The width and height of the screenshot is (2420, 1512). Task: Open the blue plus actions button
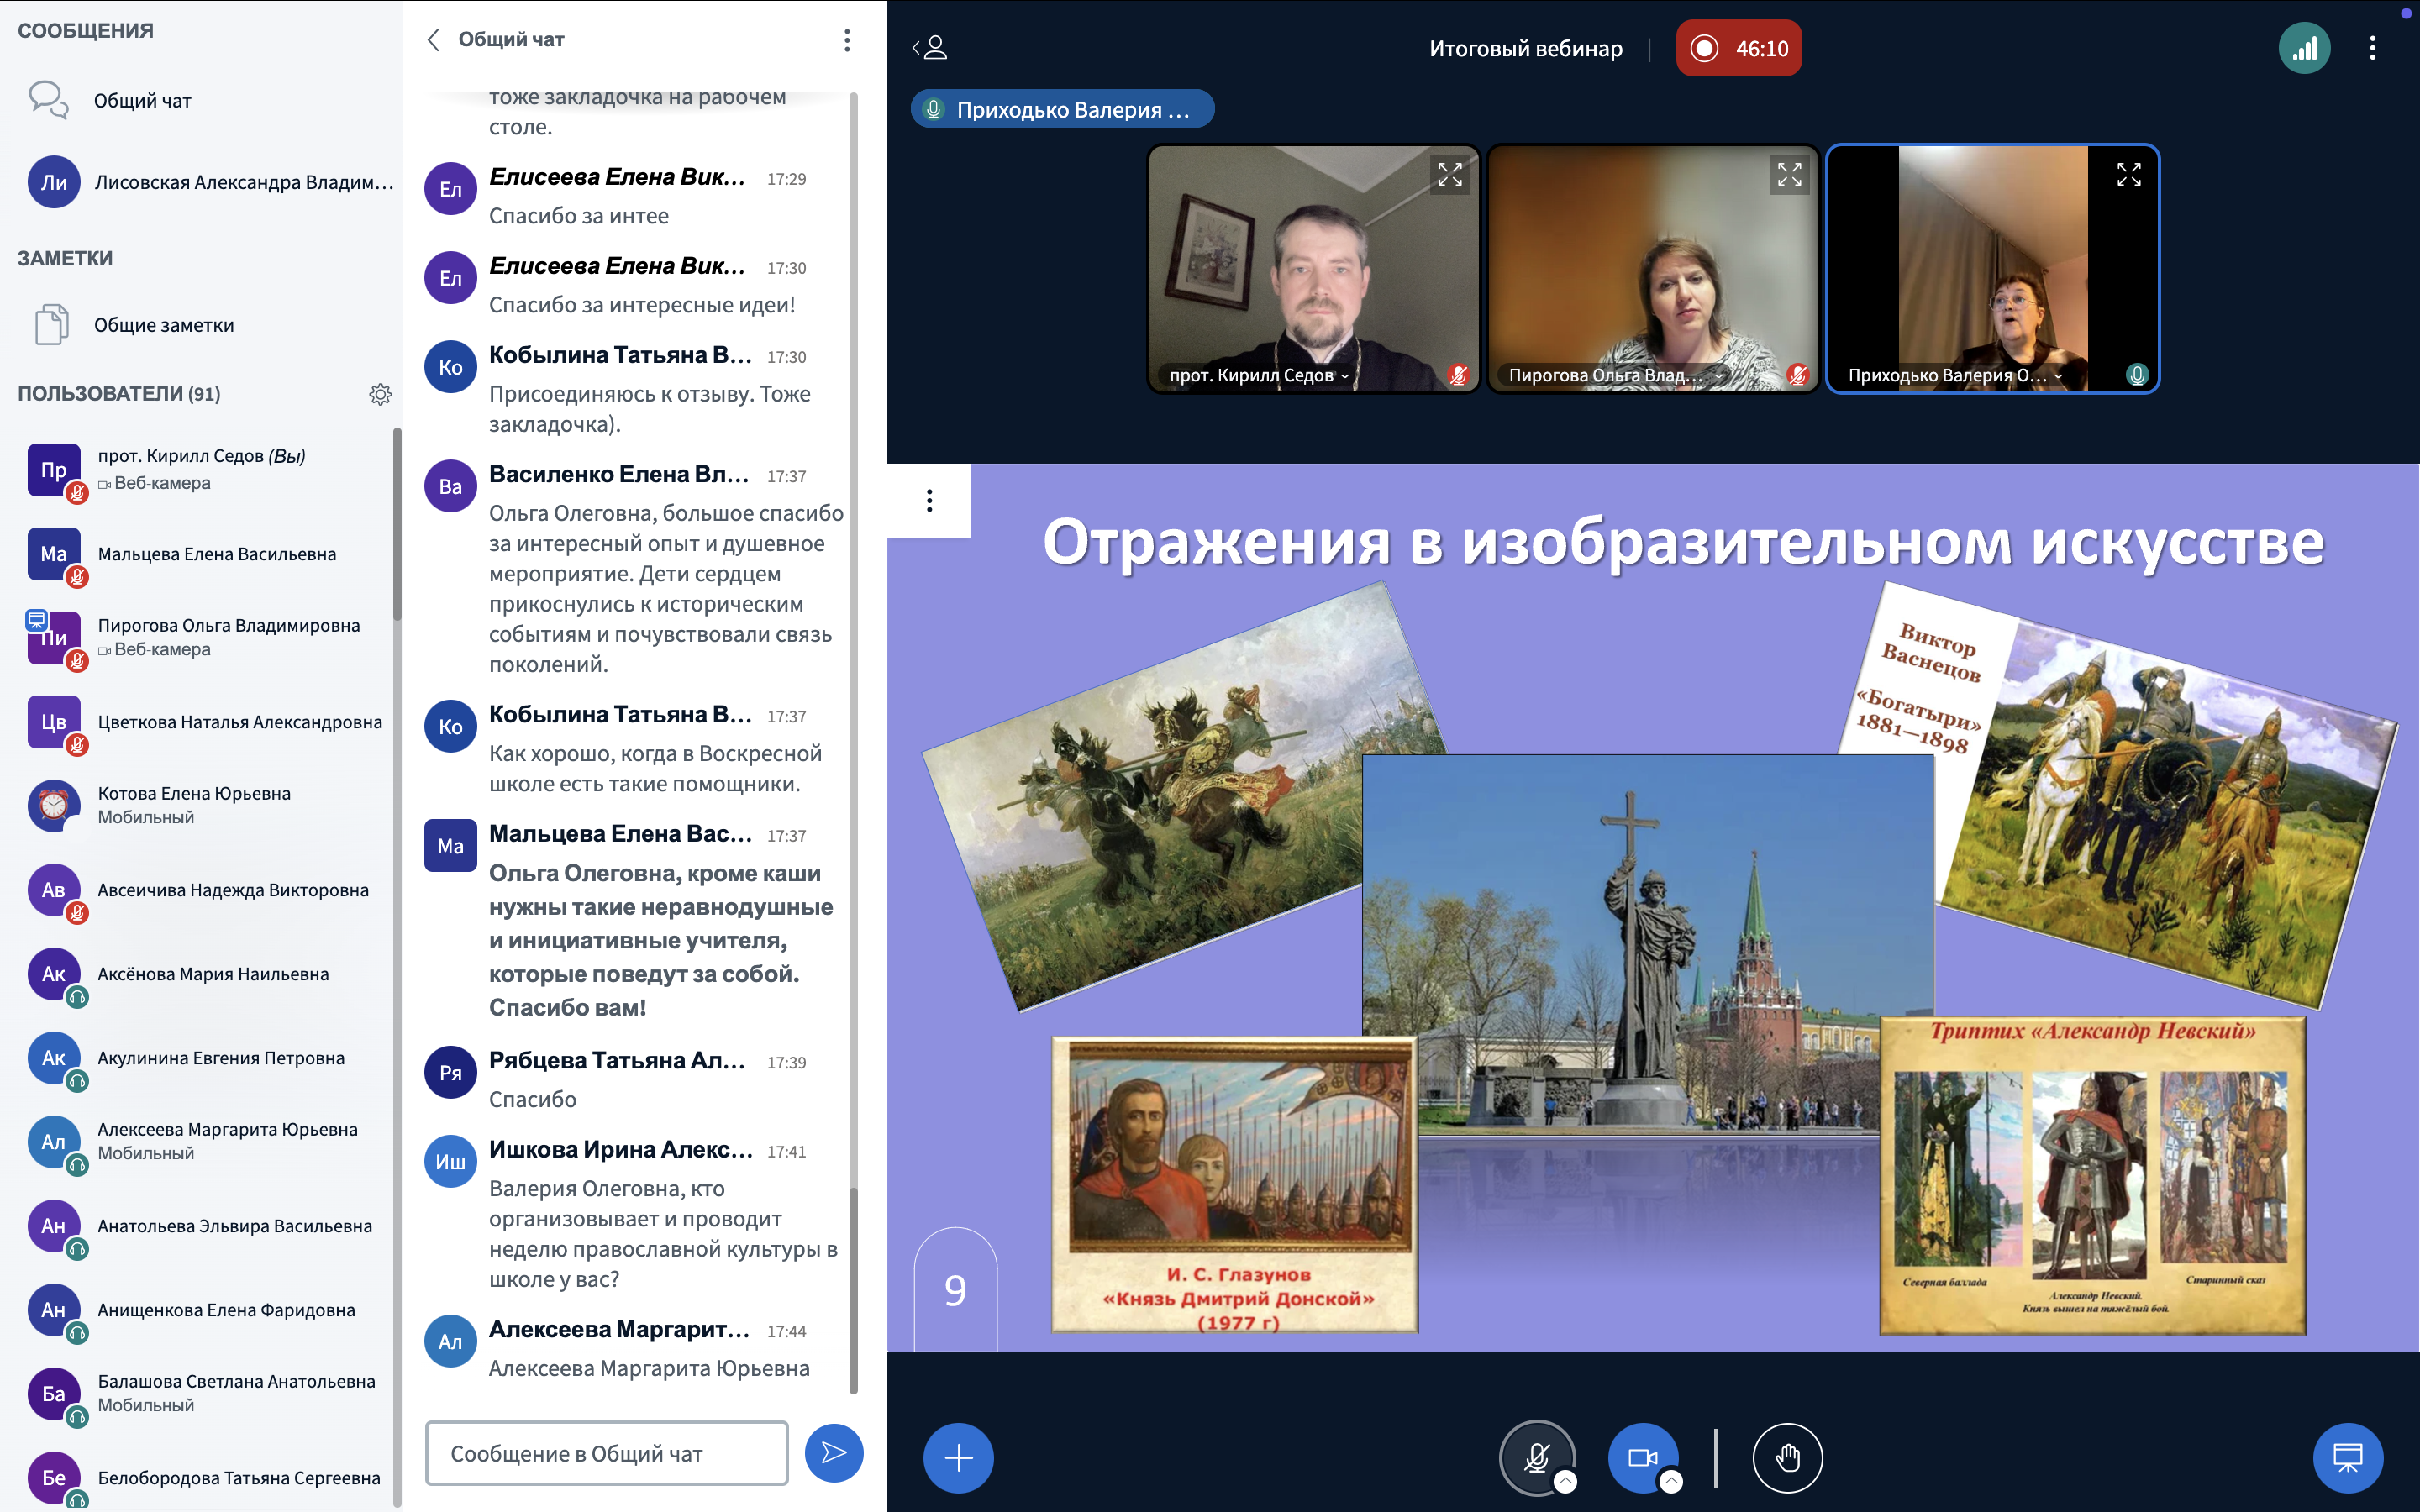click(x=958, y=1458)
